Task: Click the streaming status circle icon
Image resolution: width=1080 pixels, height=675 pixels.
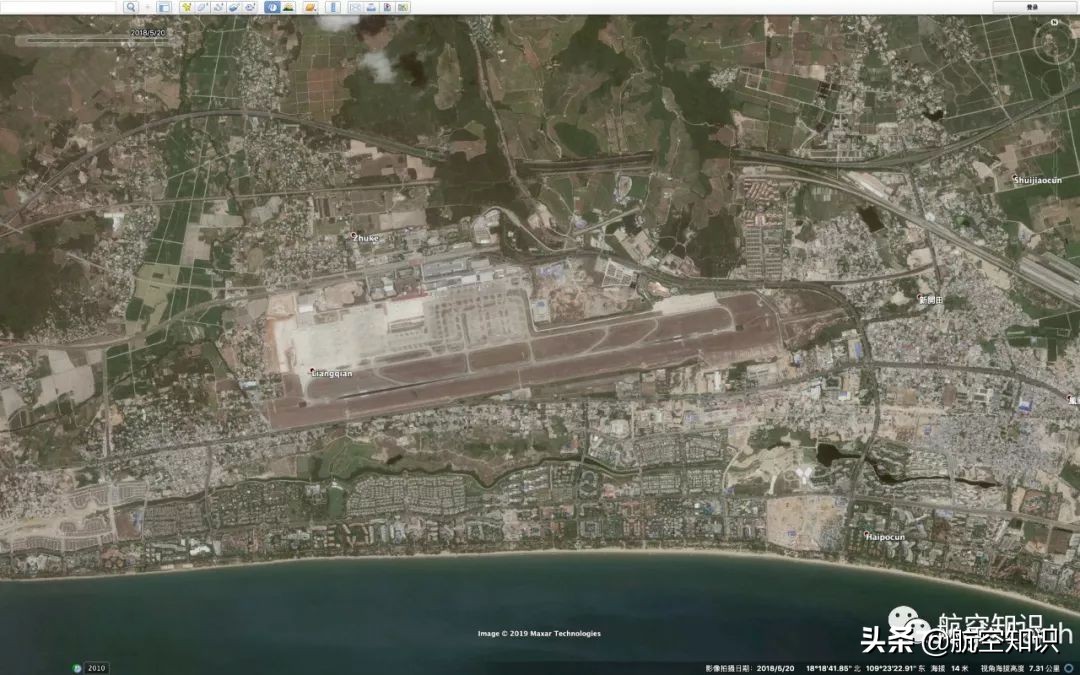Action: pos(1071,668)
